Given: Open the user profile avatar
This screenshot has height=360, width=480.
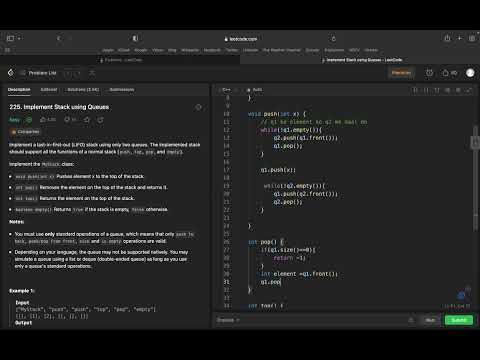Looking at the screenshot, I should click(x=470, y=73).
